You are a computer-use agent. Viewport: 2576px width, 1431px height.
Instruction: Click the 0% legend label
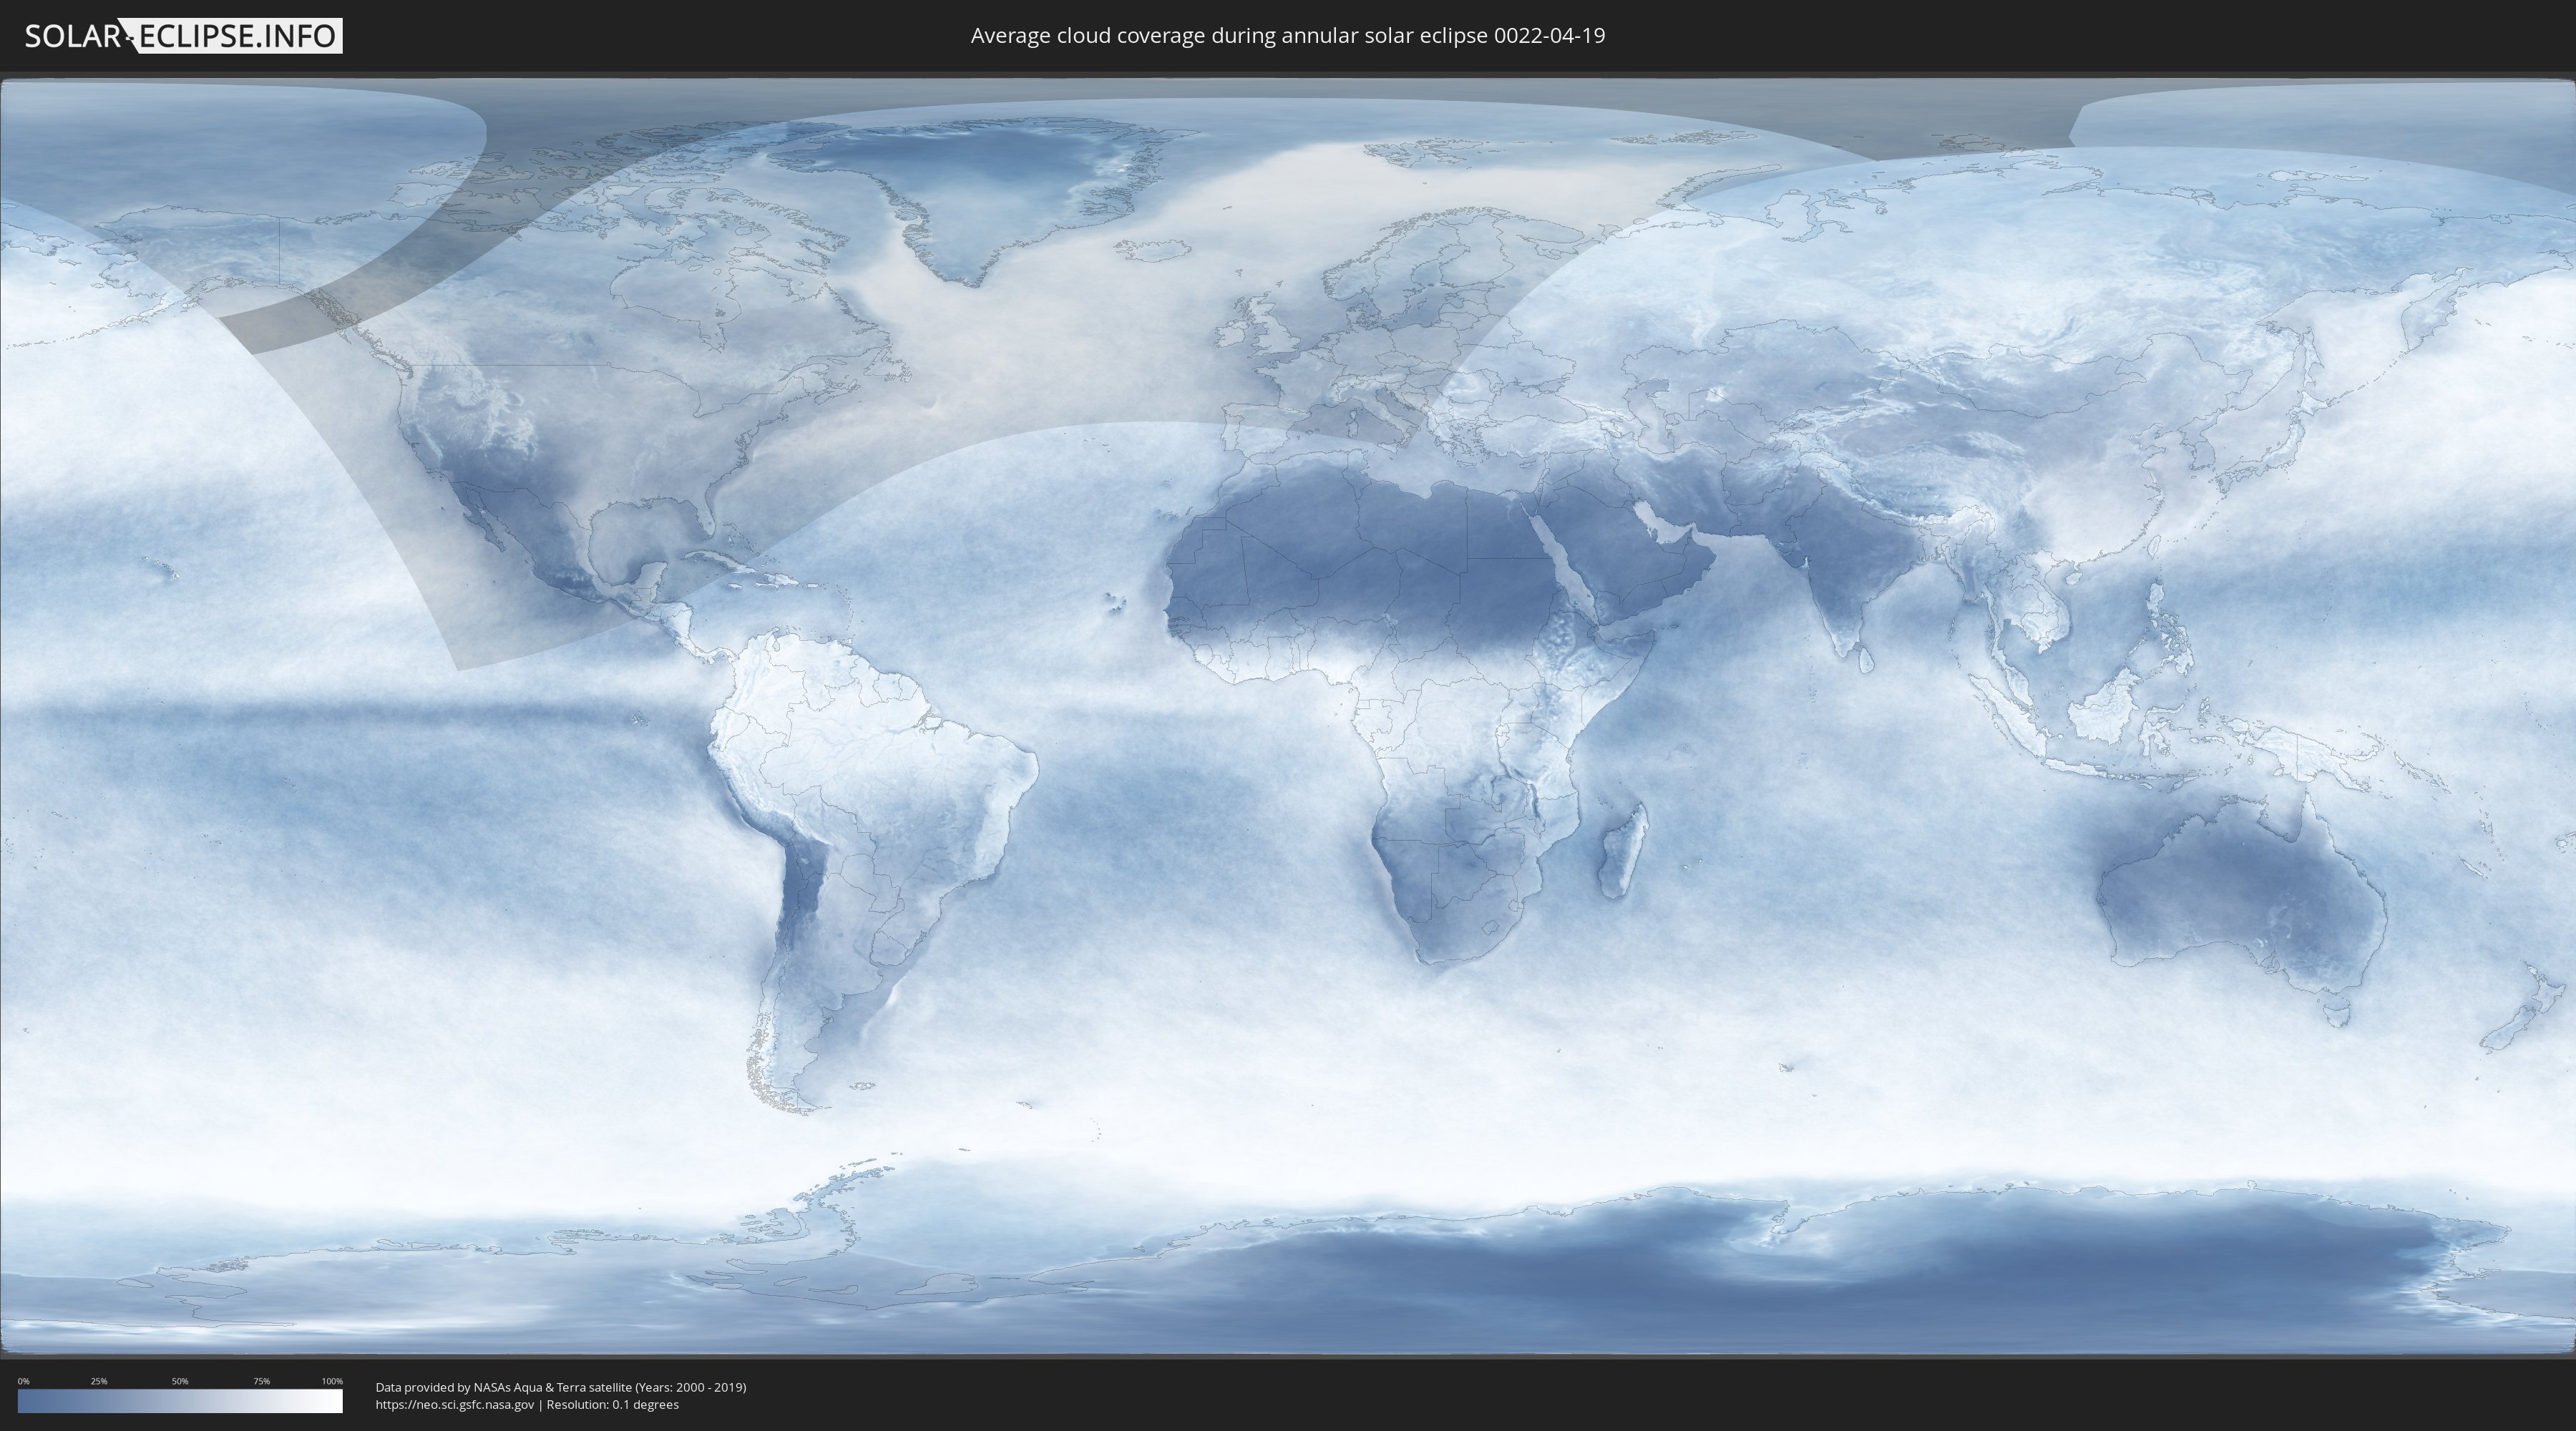(23, 1381)
